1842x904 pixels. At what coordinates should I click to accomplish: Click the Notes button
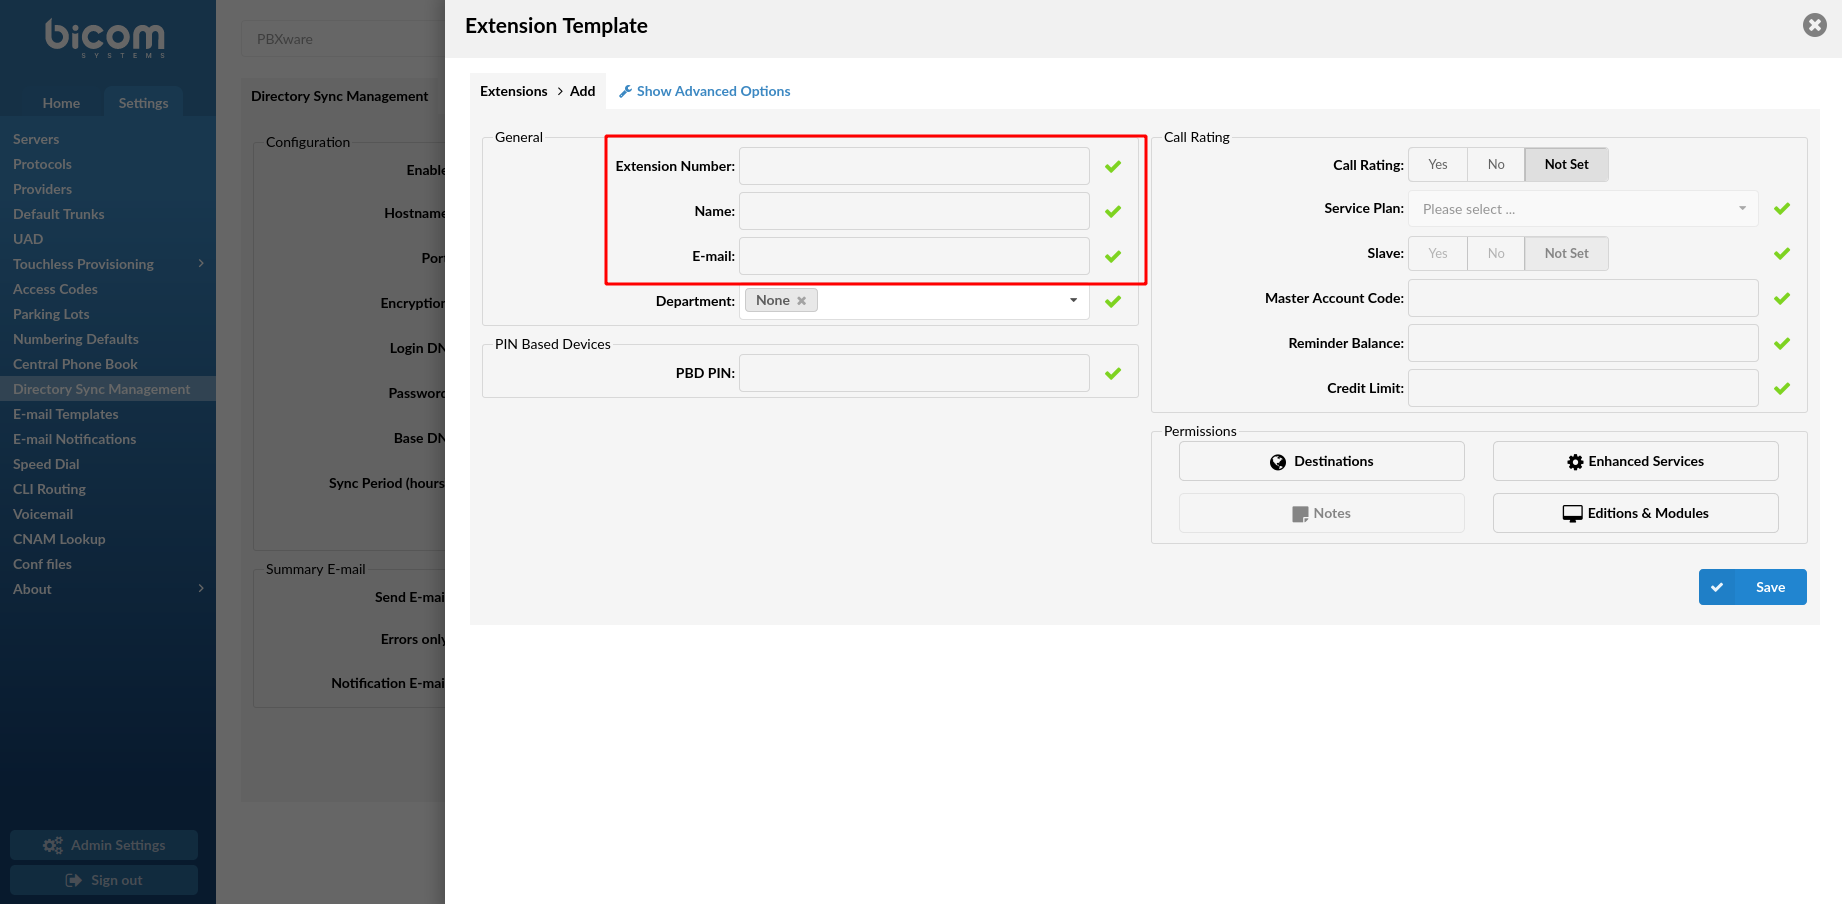coord(1321,513)
